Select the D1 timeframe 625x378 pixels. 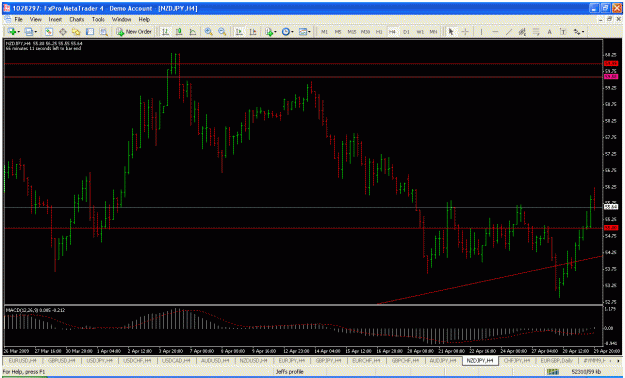(x=406, y=32)
